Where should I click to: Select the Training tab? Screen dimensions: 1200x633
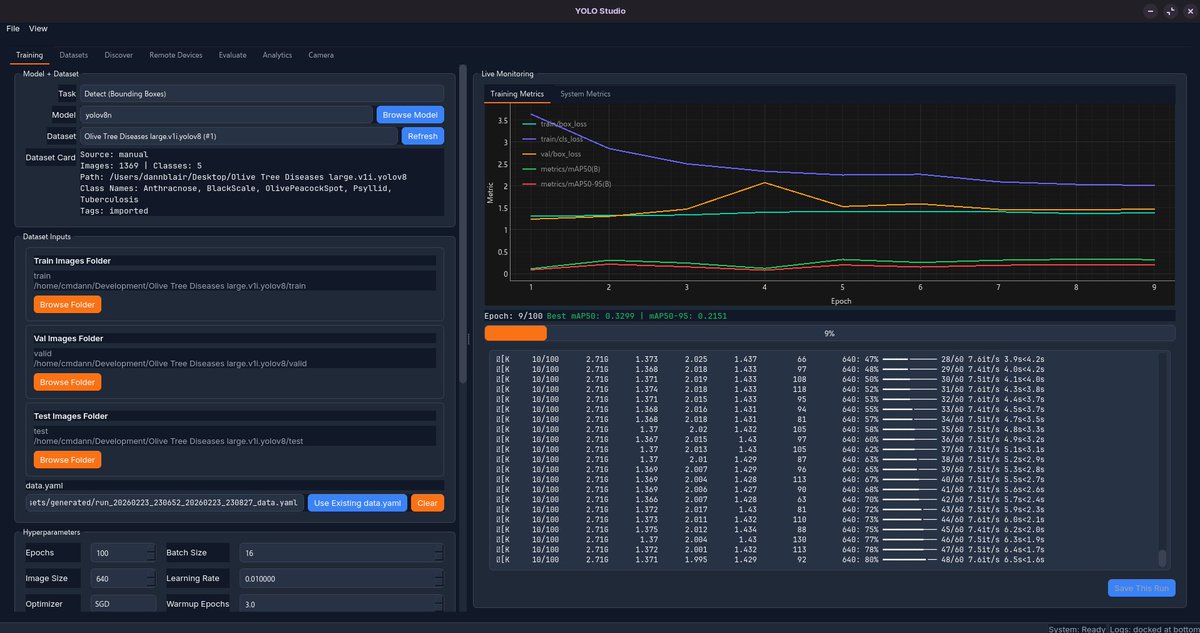tap(29, 55)
